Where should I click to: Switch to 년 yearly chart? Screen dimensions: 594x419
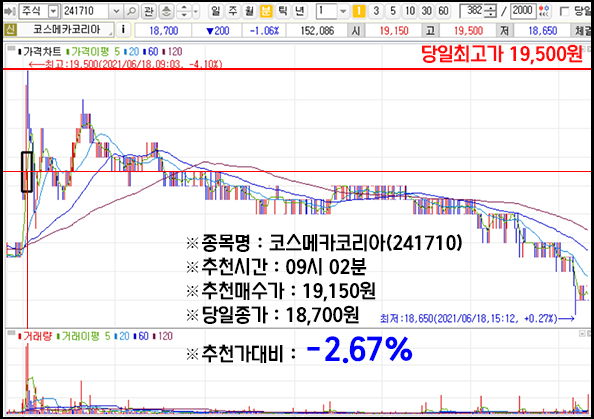tap(300, 11)
